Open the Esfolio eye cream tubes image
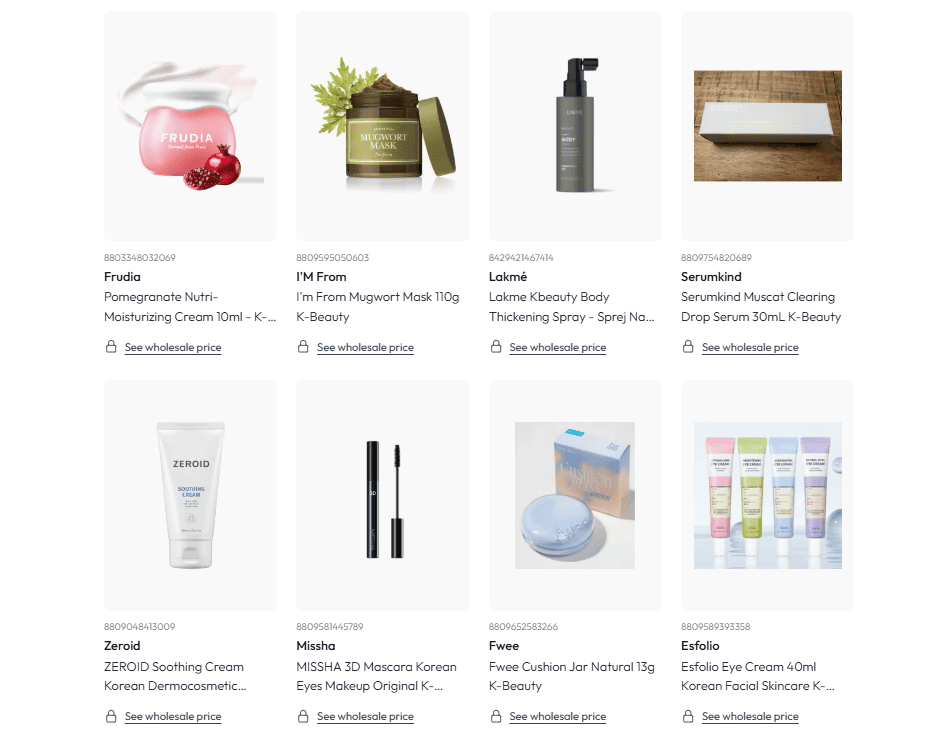Screen dimensions: 945x741 point(768,495)
